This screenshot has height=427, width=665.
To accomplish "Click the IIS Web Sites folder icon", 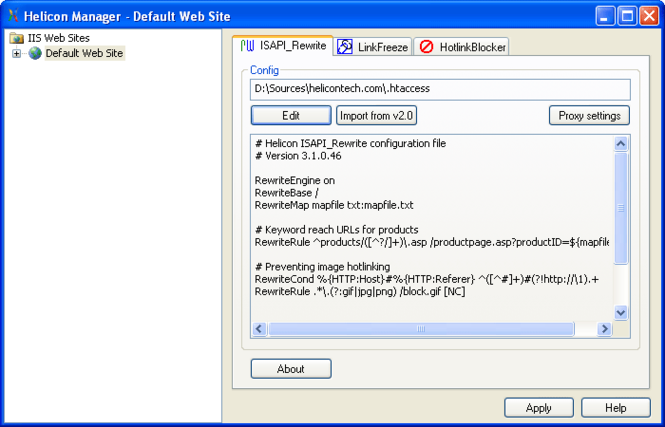I will click(16, 38).
